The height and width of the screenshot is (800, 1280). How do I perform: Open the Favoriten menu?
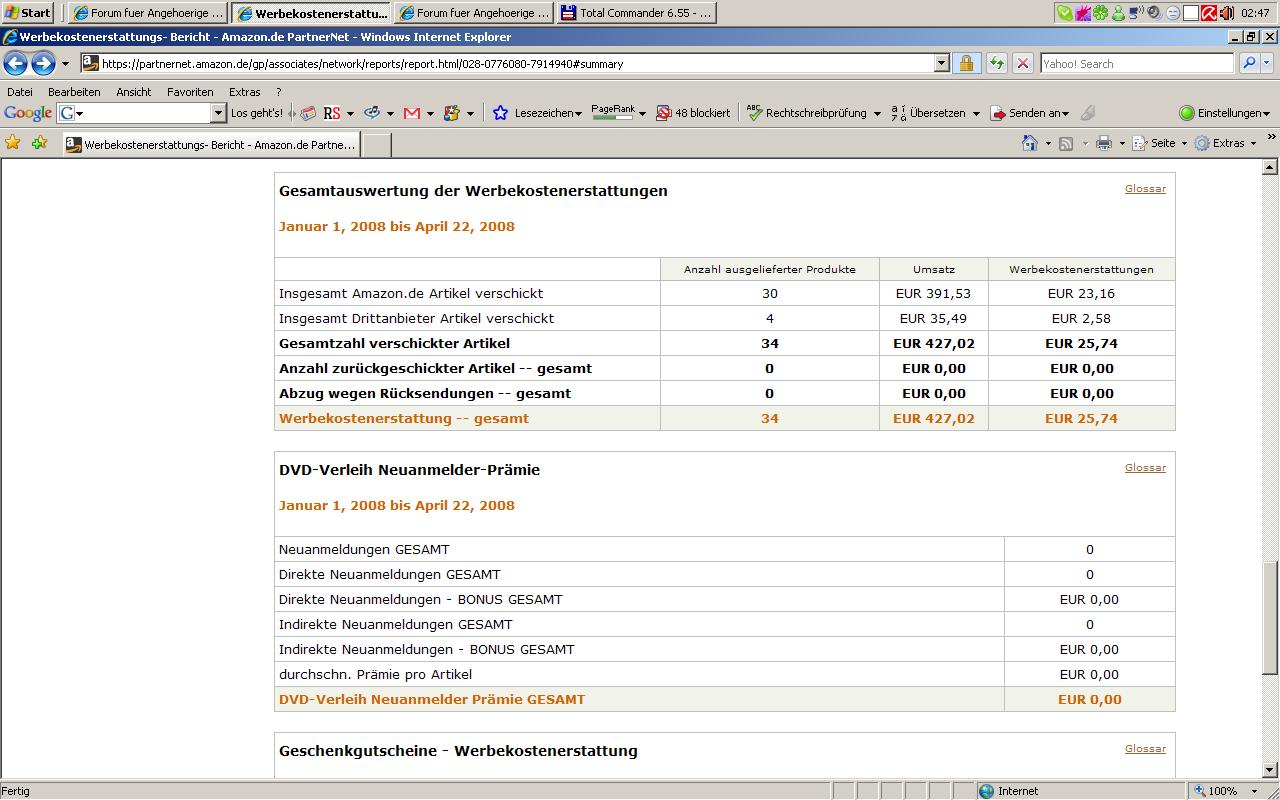pos(190,92)
